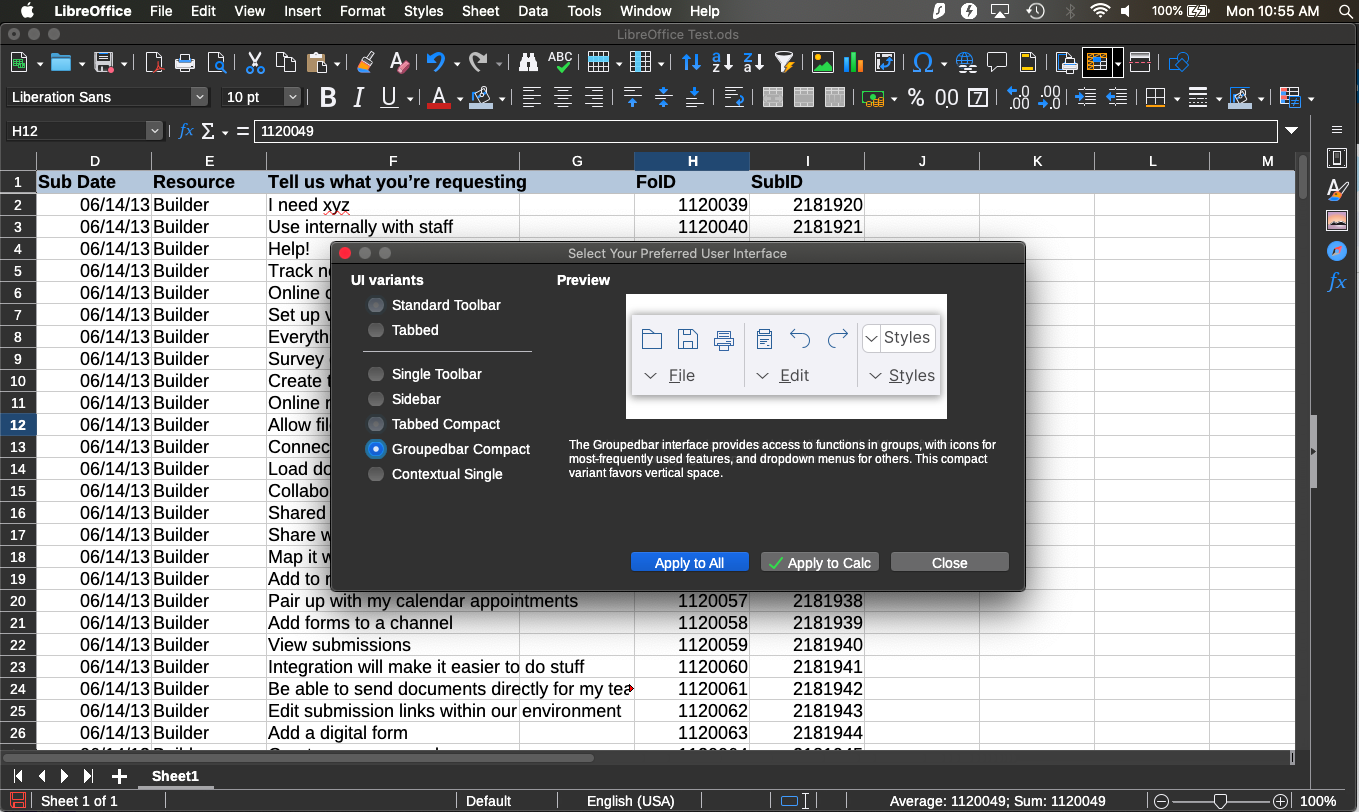The height and width of the screenshot is (812, 1359).
Task: Open the Name Box dropdown showing H12
Action: coord(154,131)
